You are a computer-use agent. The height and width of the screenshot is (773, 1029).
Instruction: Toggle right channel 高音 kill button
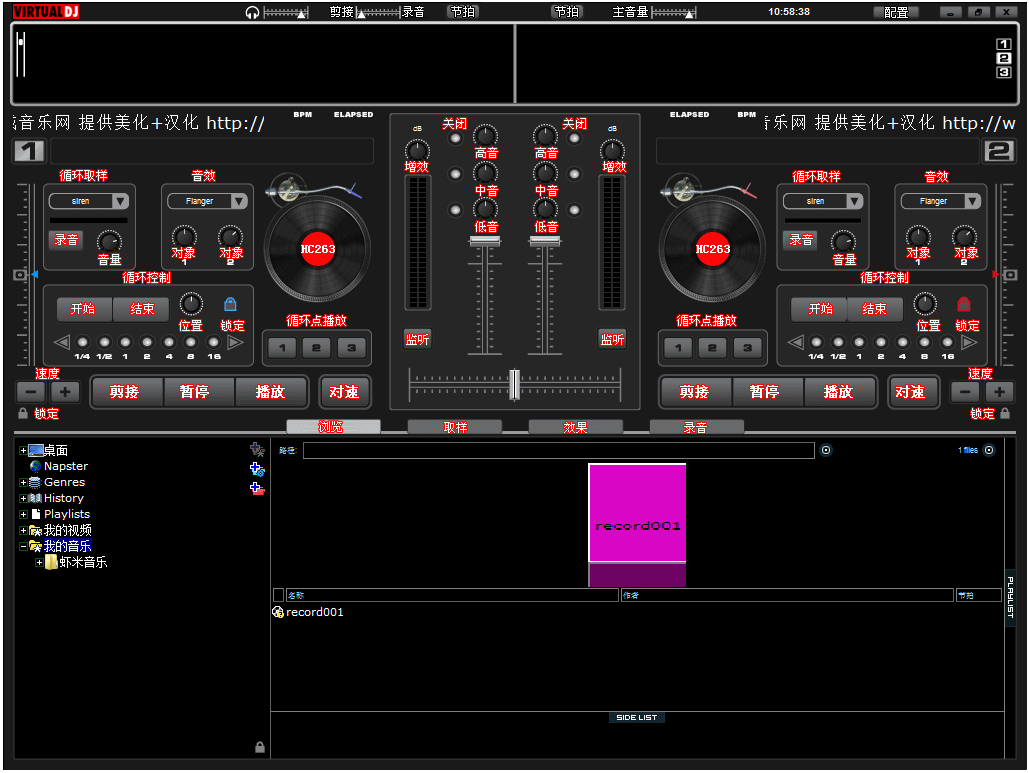[x=574, y=138]
